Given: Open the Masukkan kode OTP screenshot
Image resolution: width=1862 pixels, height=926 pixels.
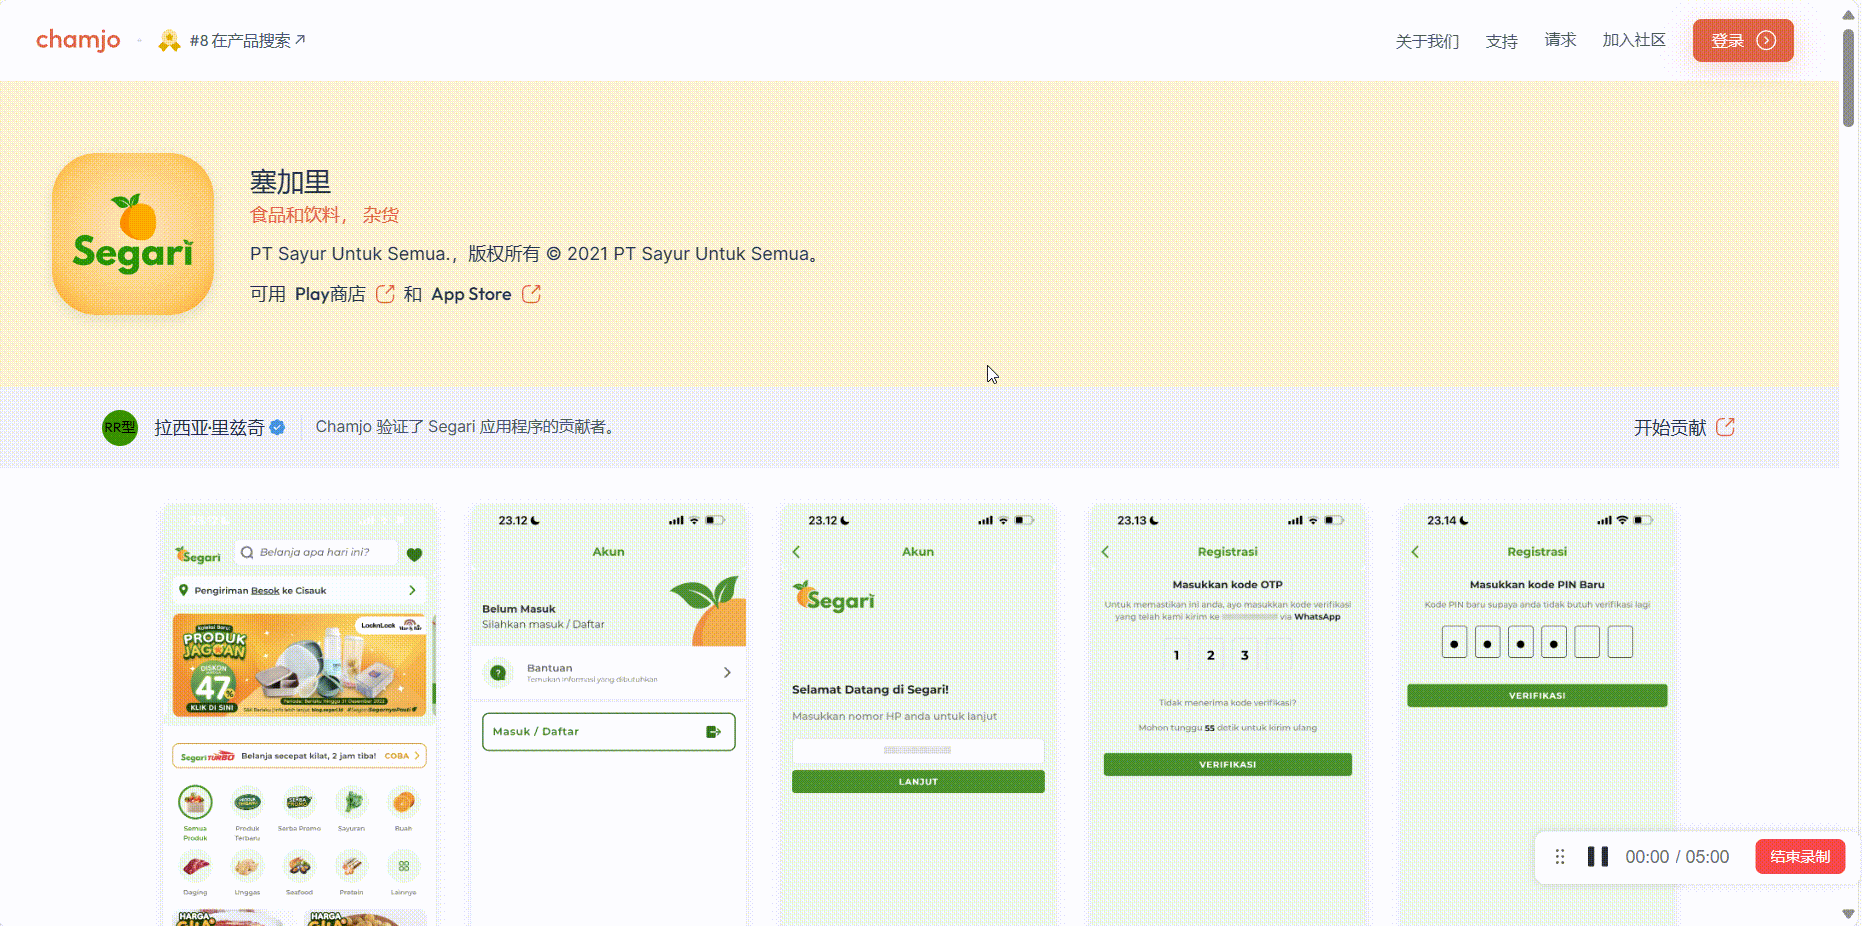Looking at the screenshot, I should tap(1227, 715).
